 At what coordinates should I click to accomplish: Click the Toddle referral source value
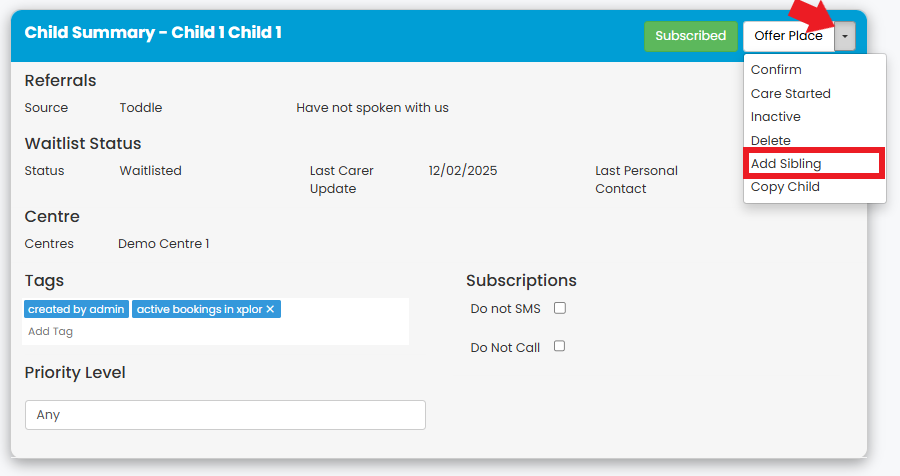pos(141,107)
